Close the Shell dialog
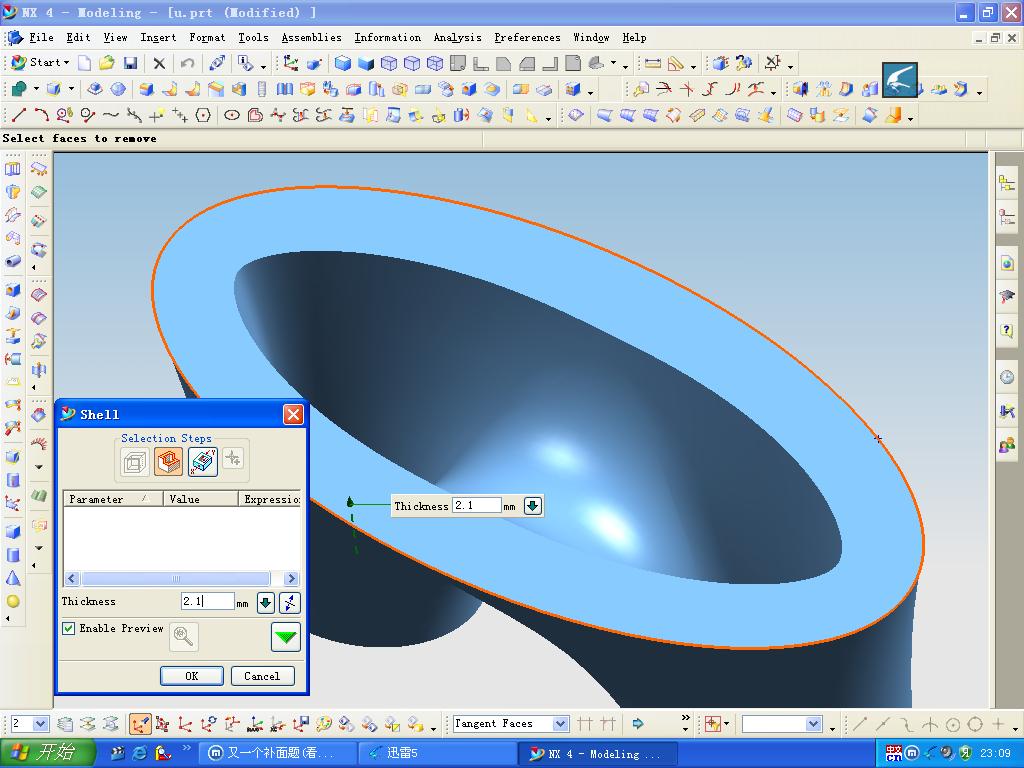 point(293,414)
